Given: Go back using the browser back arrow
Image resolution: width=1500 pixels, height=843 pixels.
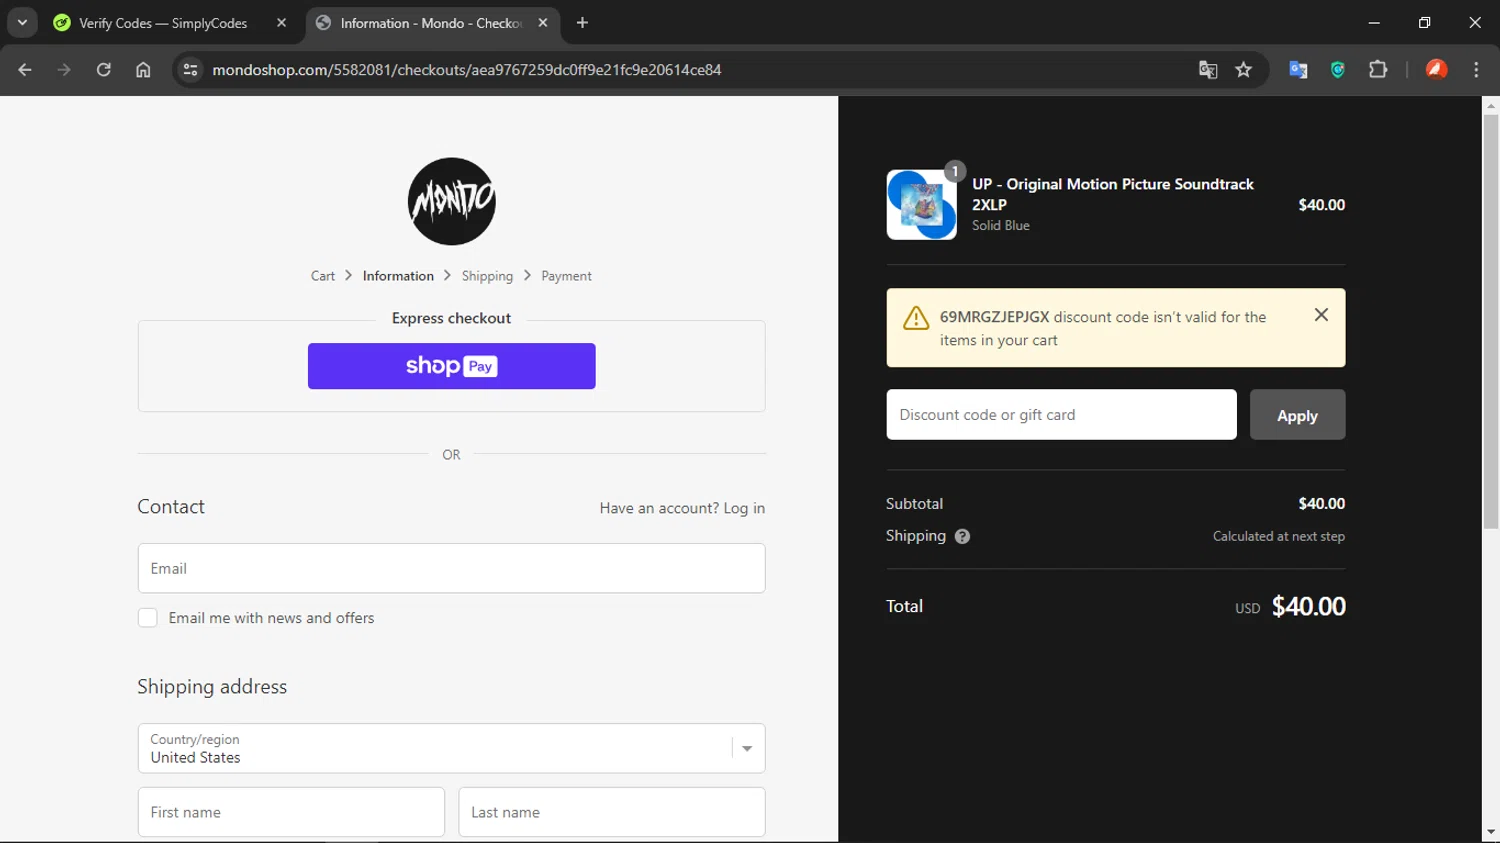Looking at the screenshot, I should 25,70.
